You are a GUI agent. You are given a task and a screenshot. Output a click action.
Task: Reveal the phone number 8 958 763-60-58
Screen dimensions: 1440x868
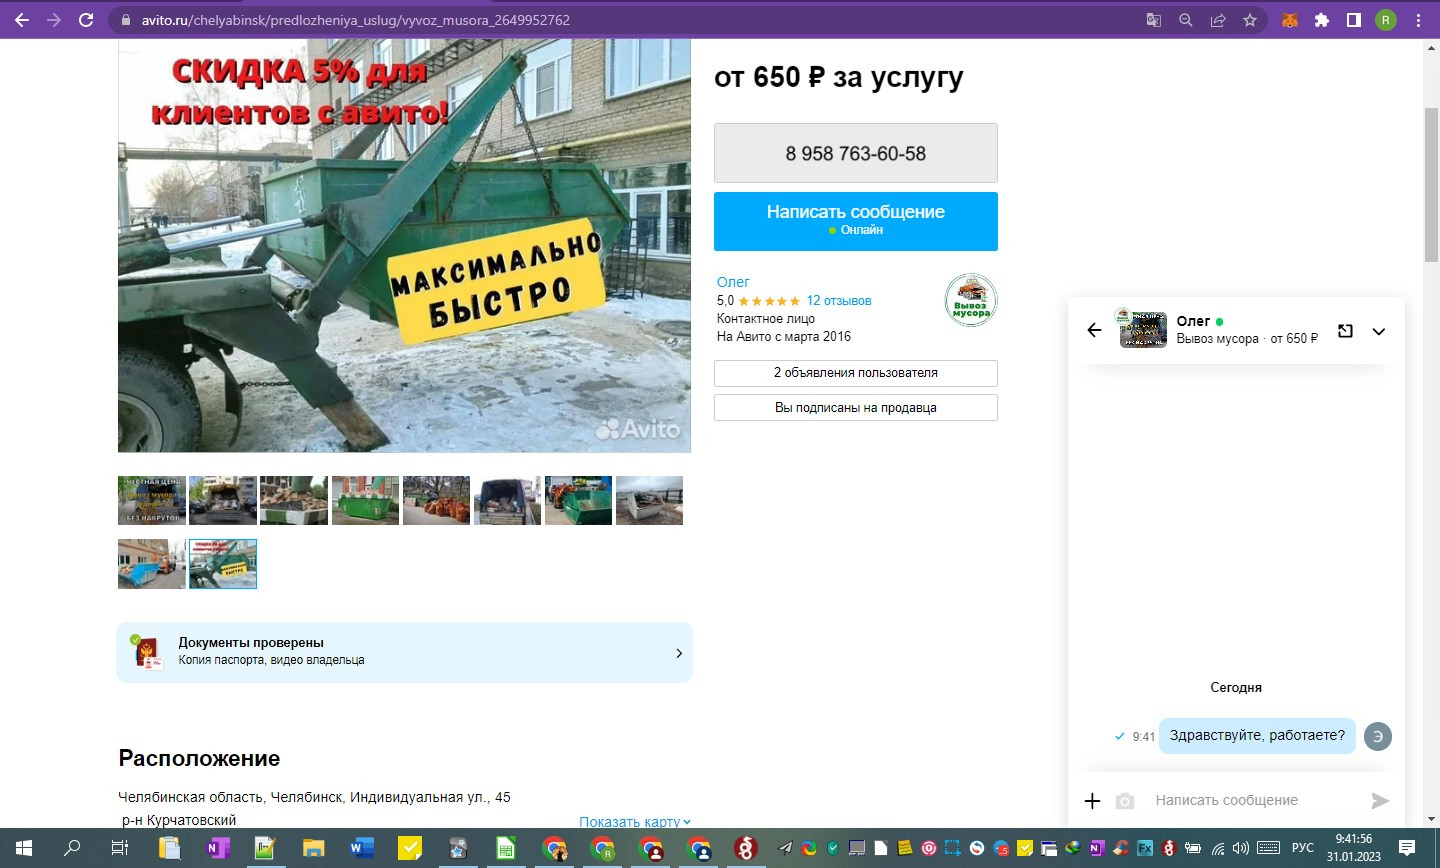(x=856, y=153)
